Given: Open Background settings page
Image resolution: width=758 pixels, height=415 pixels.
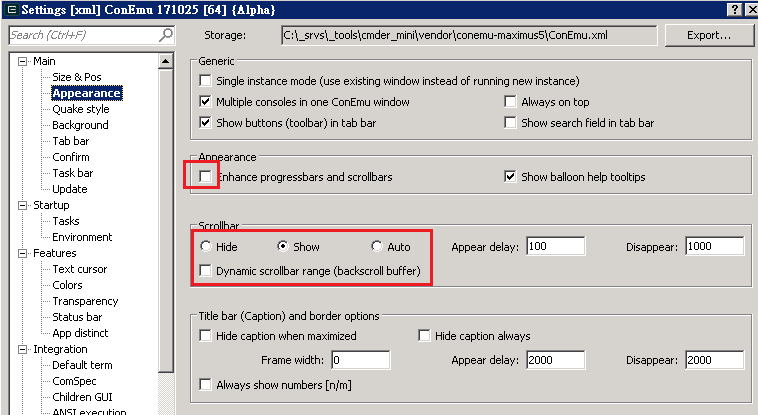Looking at the screenshot, I should click(80, 125).
